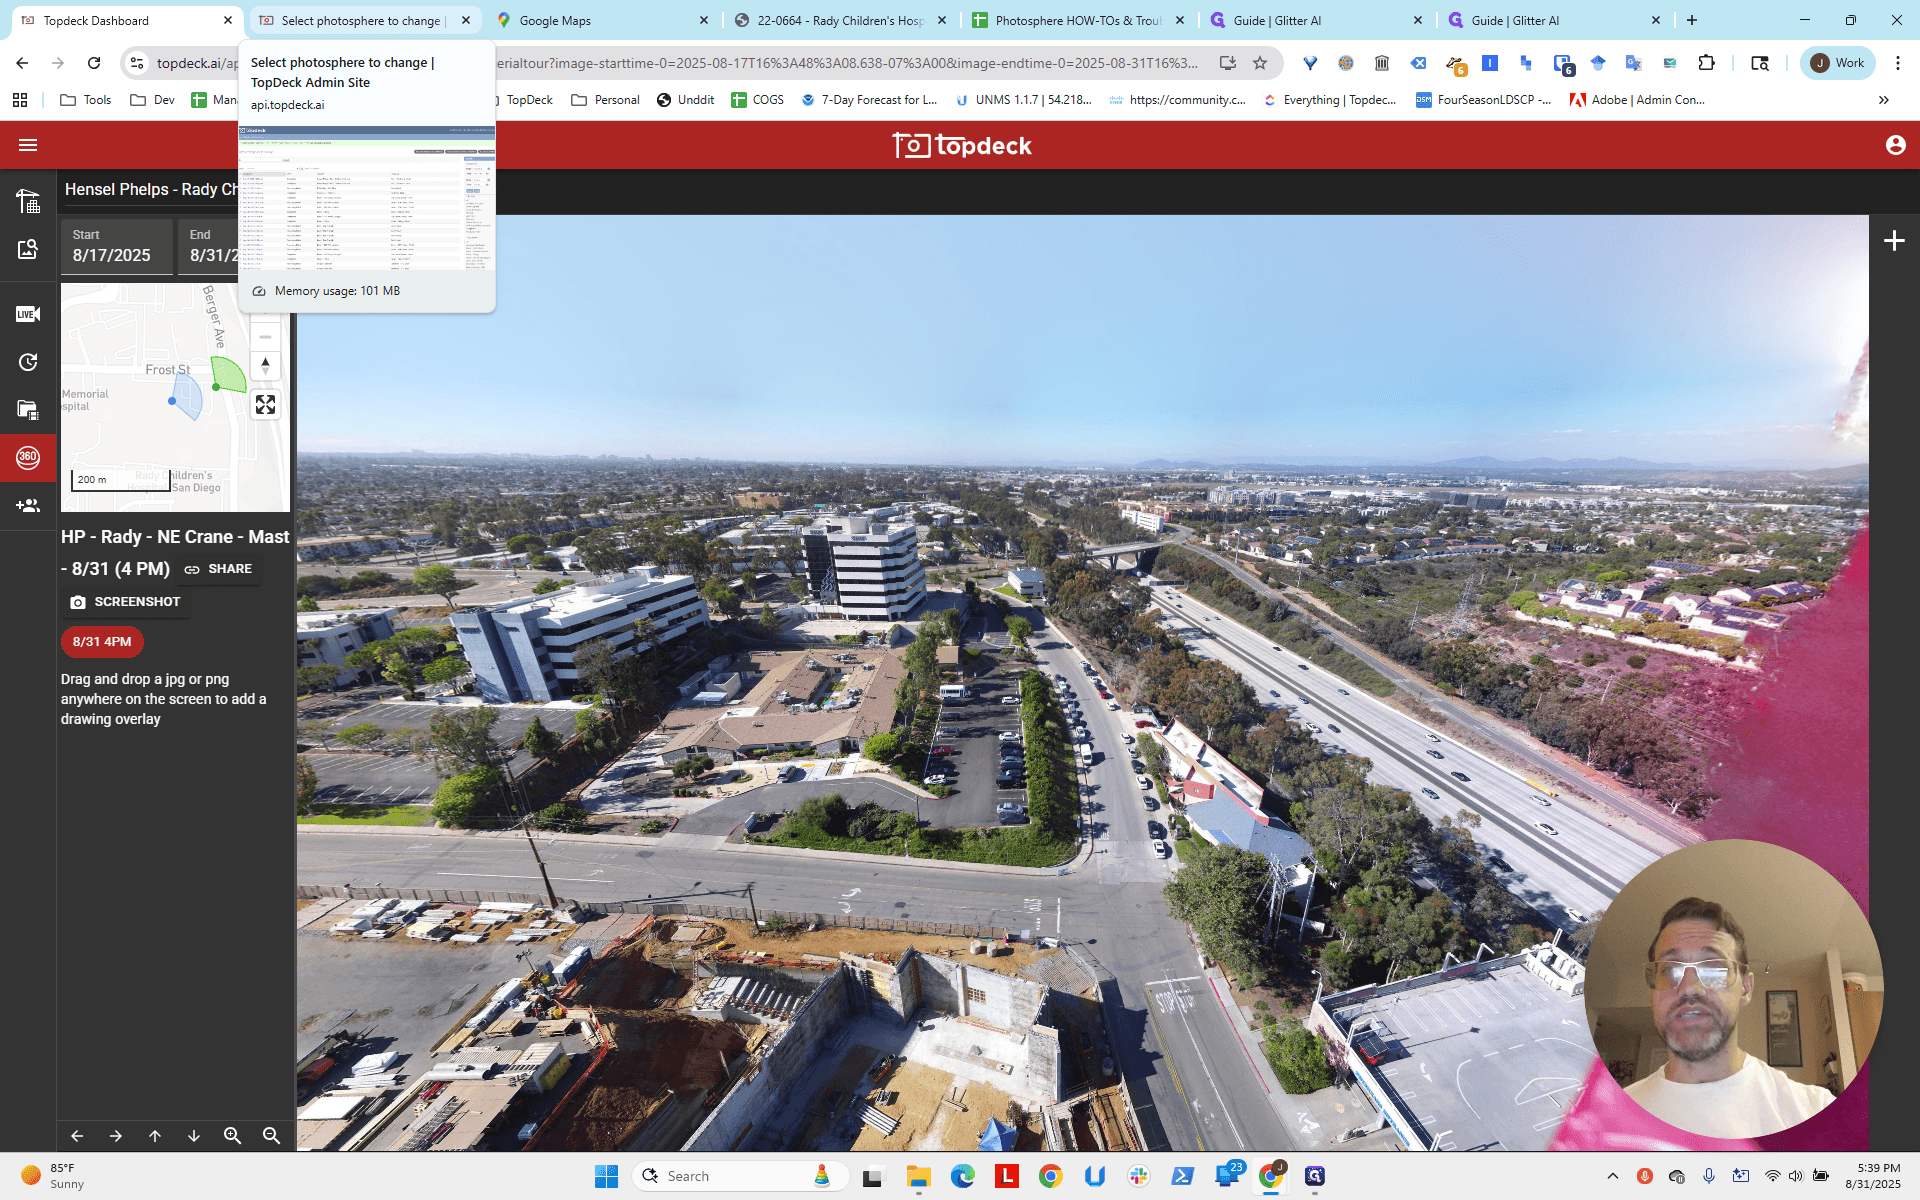Pan photosphere view right arrow
This screenshot has width=1920, height=1200.
116,1136
